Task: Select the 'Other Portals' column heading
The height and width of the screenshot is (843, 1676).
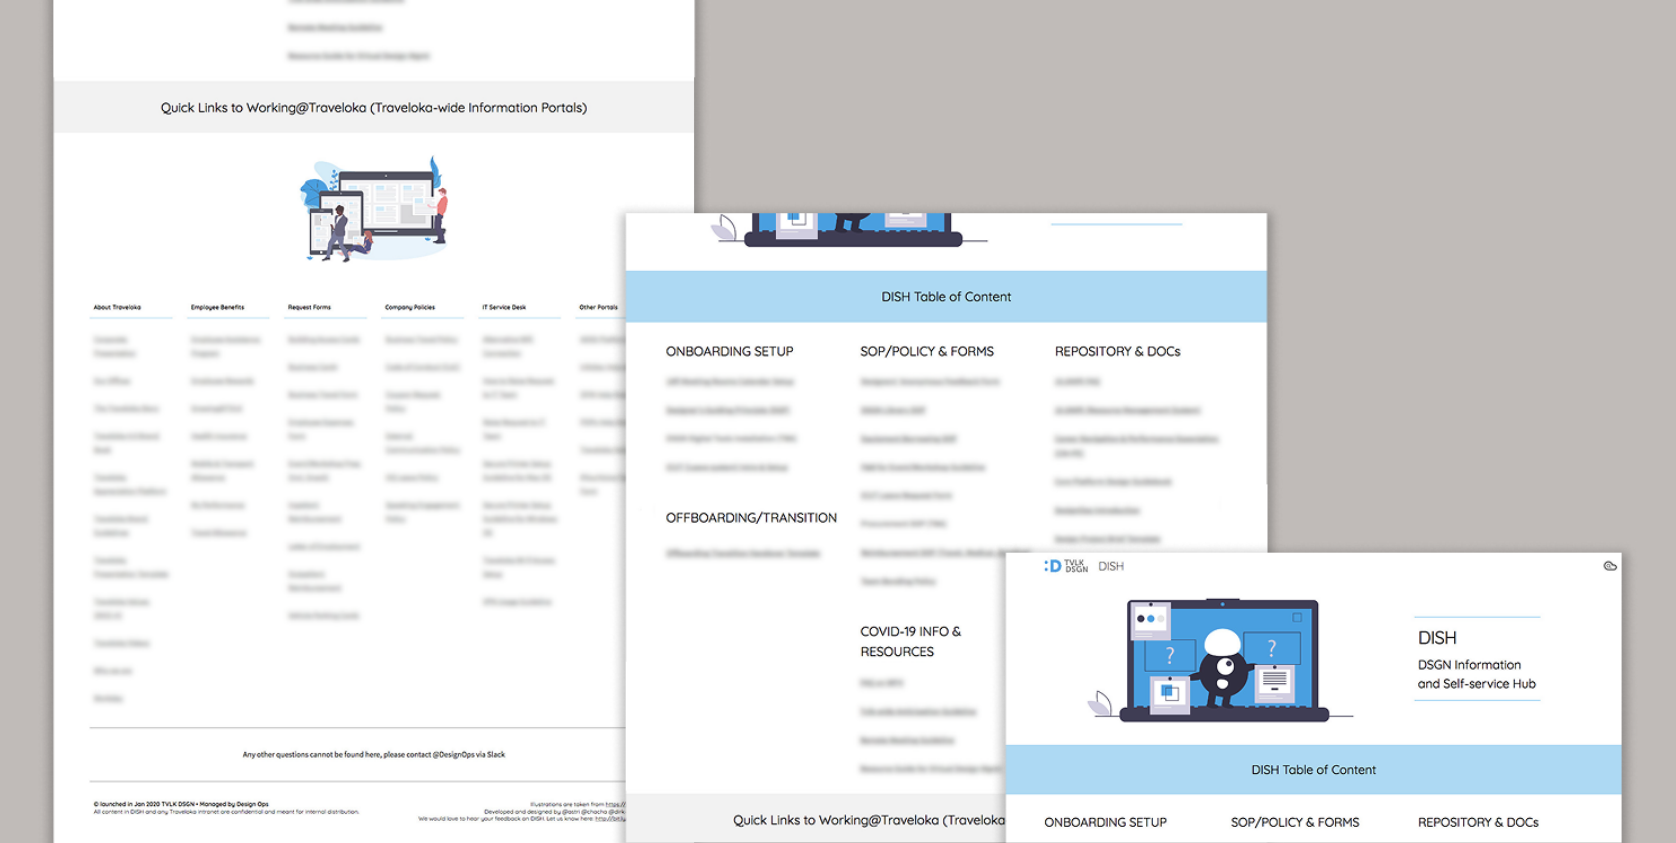Action: tap(598, 307)
